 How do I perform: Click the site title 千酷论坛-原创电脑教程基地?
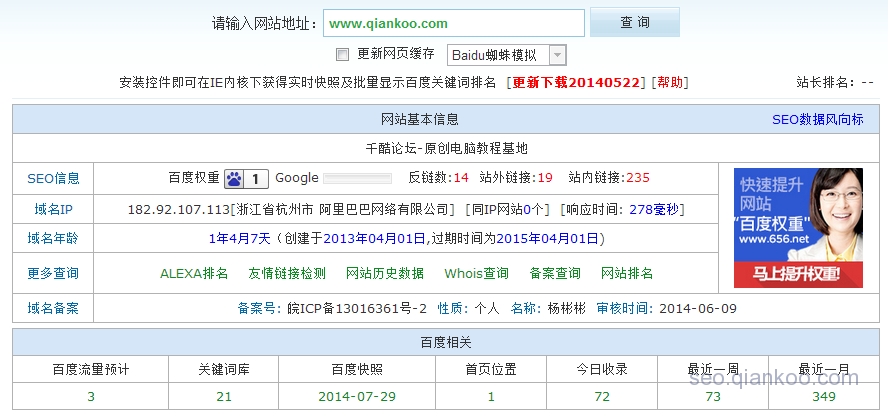click(x=447, y=148)
